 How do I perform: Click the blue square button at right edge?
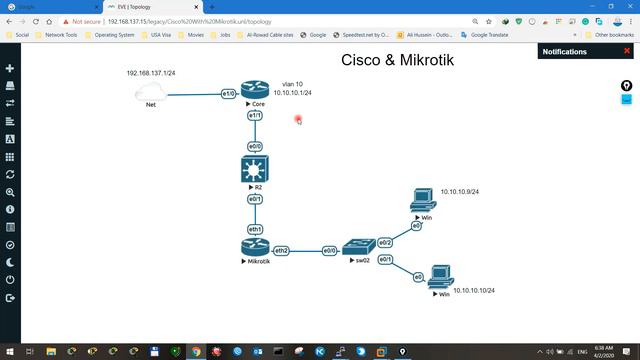[x=627, y=100]
